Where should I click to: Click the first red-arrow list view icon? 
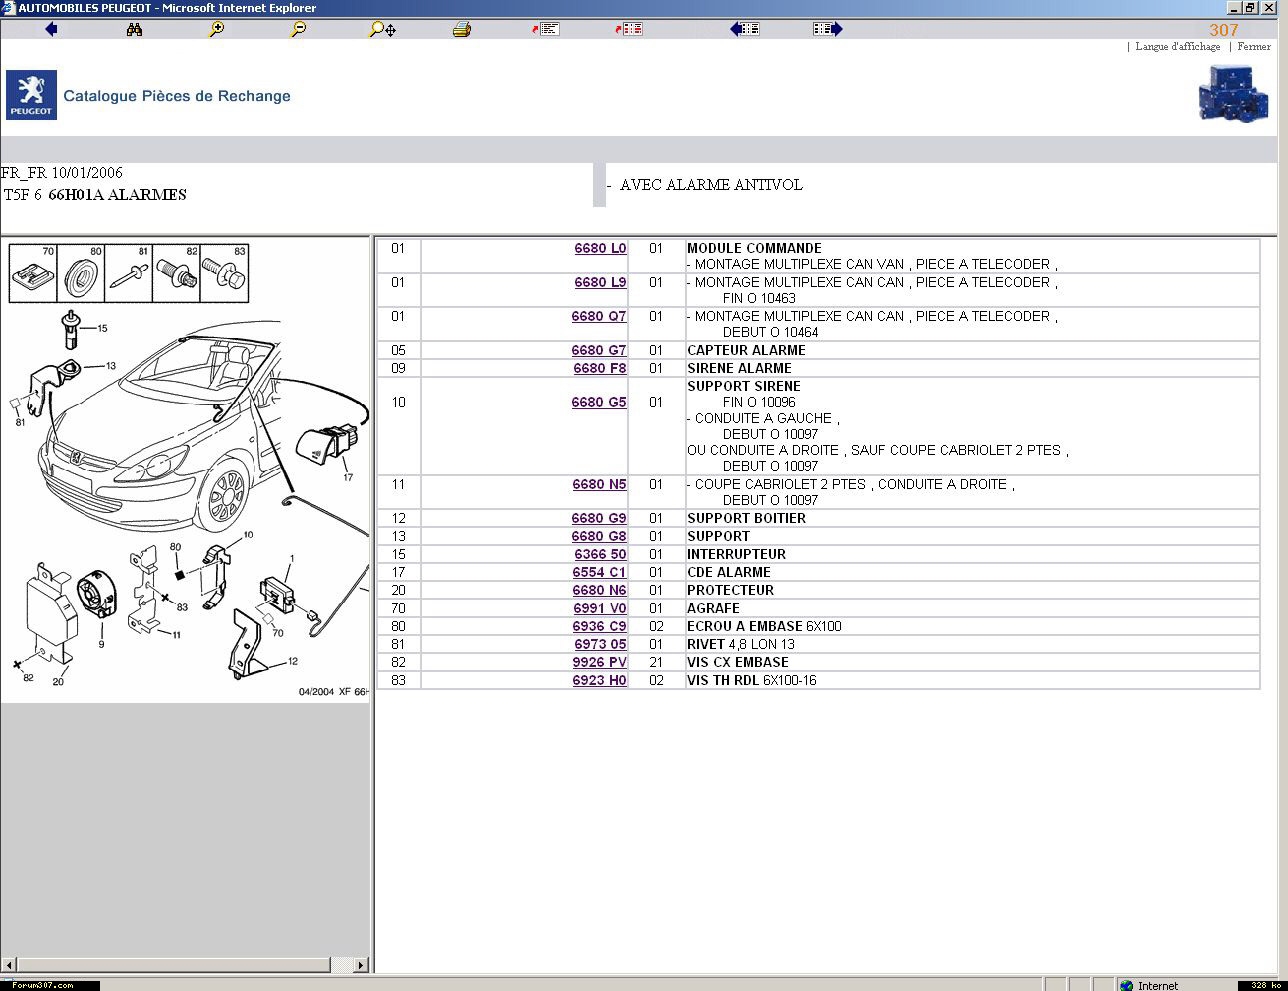coord(546,29)
